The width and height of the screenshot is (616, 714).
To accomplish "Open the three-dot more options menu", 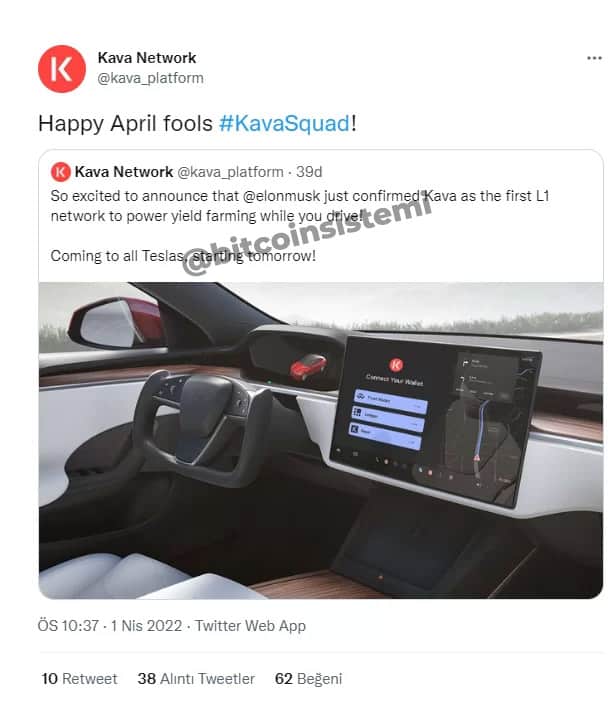I will pyautogui.click(x=594, y=58).
